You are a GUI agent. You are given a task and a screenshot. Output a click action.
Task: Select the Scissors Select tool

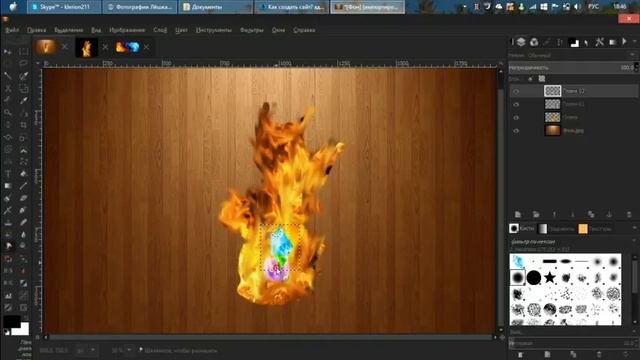(x=8, y=88)
